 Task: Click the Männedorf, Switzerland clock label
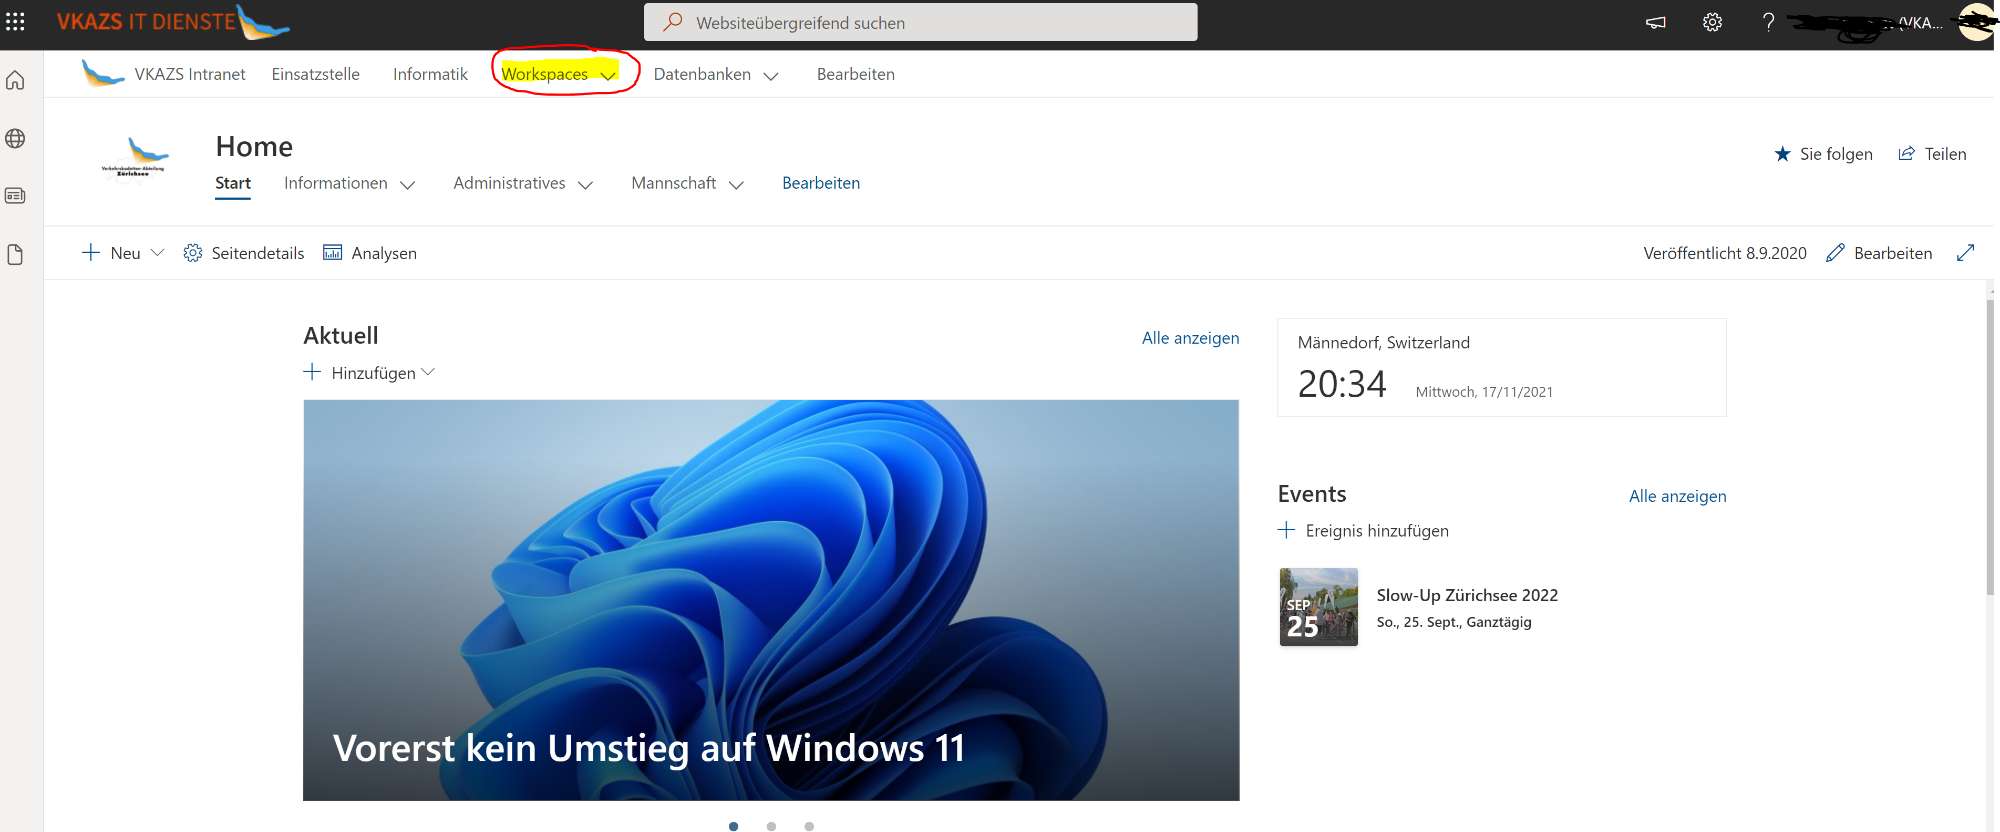coord(1384,342)
